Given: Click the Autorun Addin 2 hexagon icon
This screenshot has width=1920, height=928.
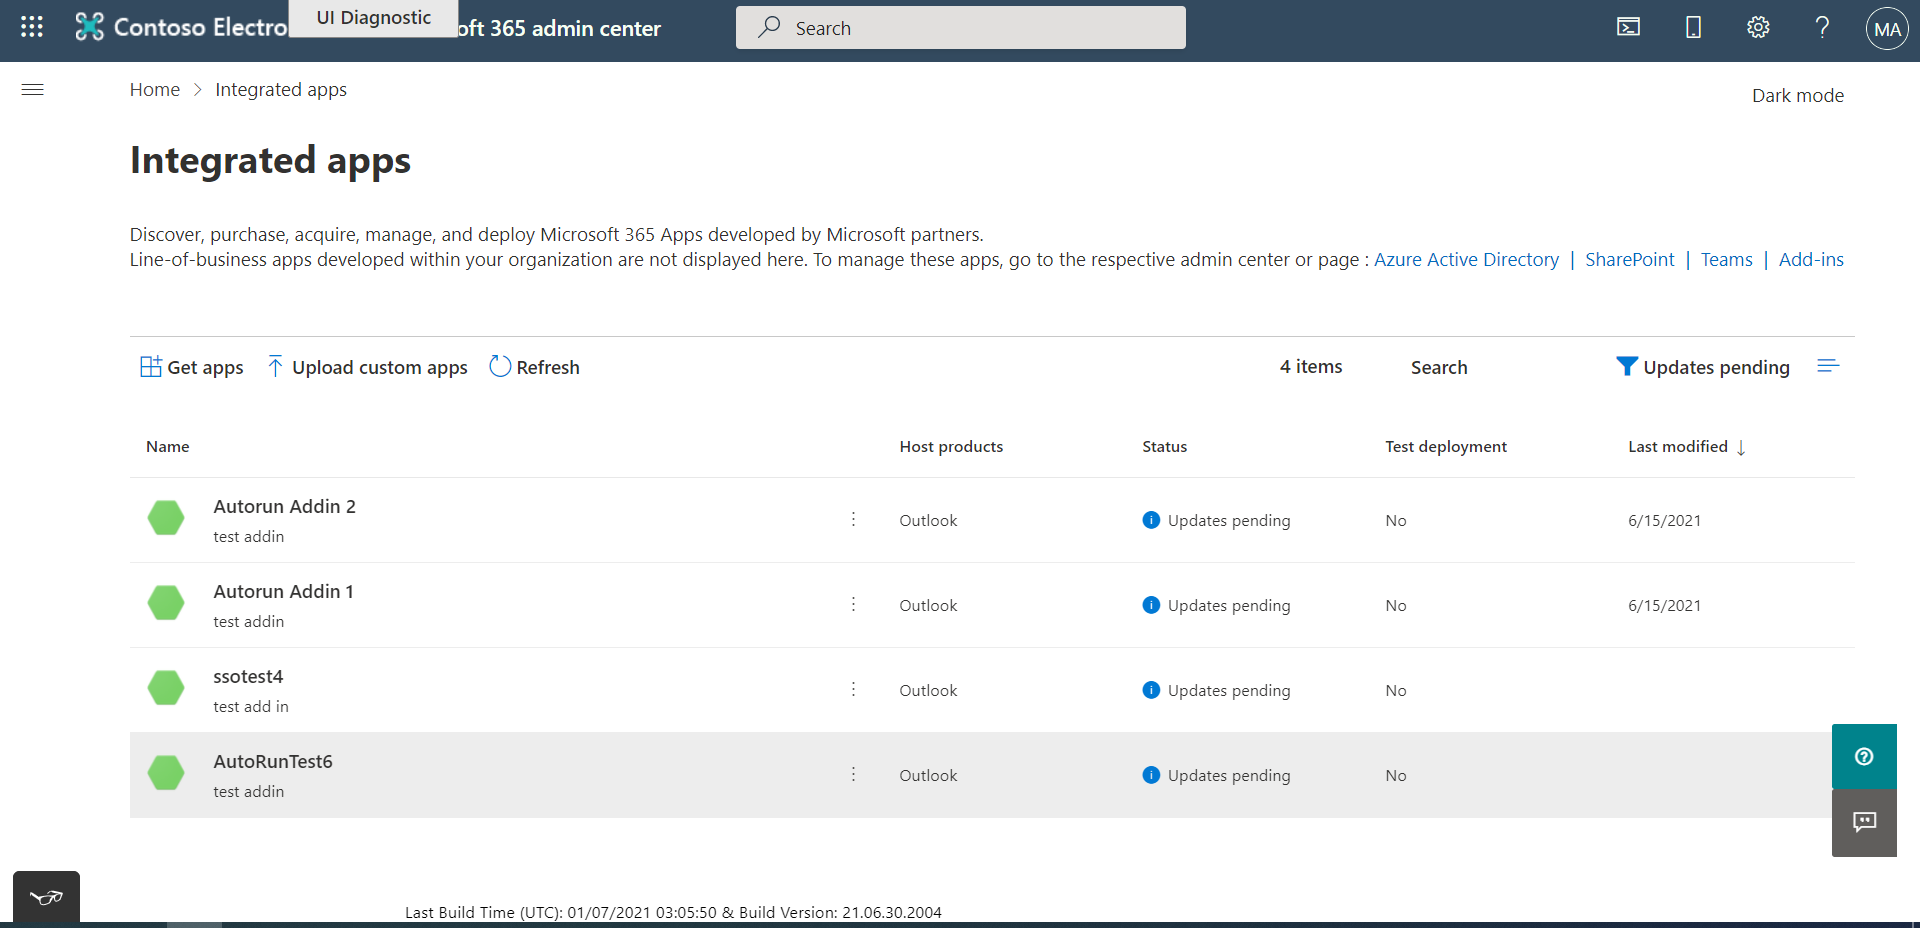Looking at the screenshot, I should coord(166,518).
